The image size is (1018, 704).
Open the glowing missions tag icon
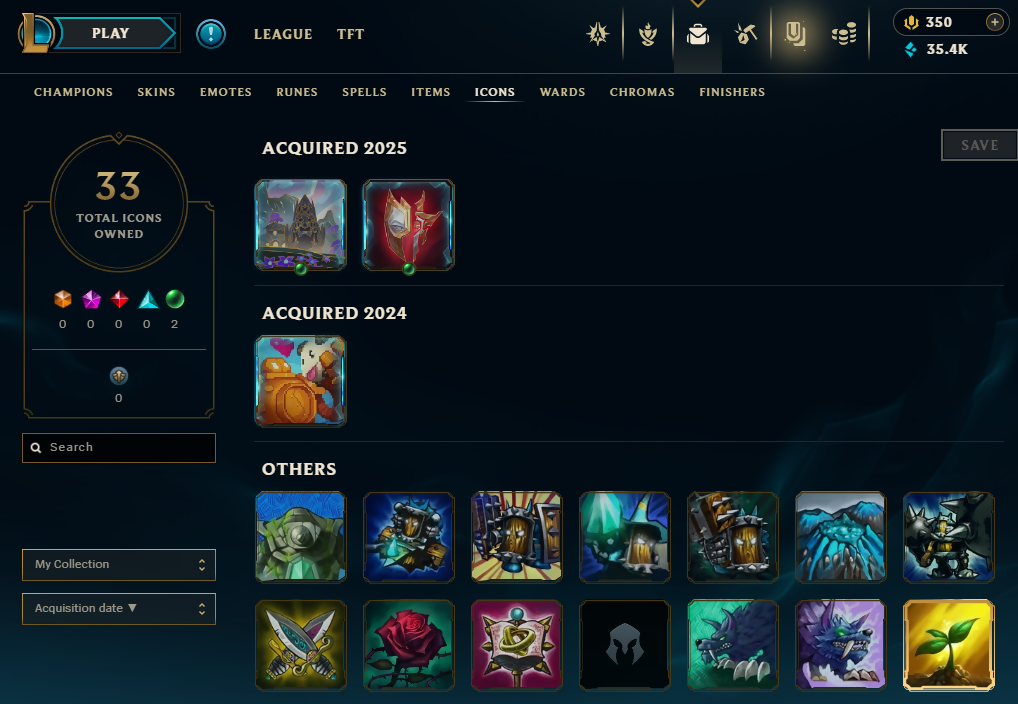click(x=795, y=34)
